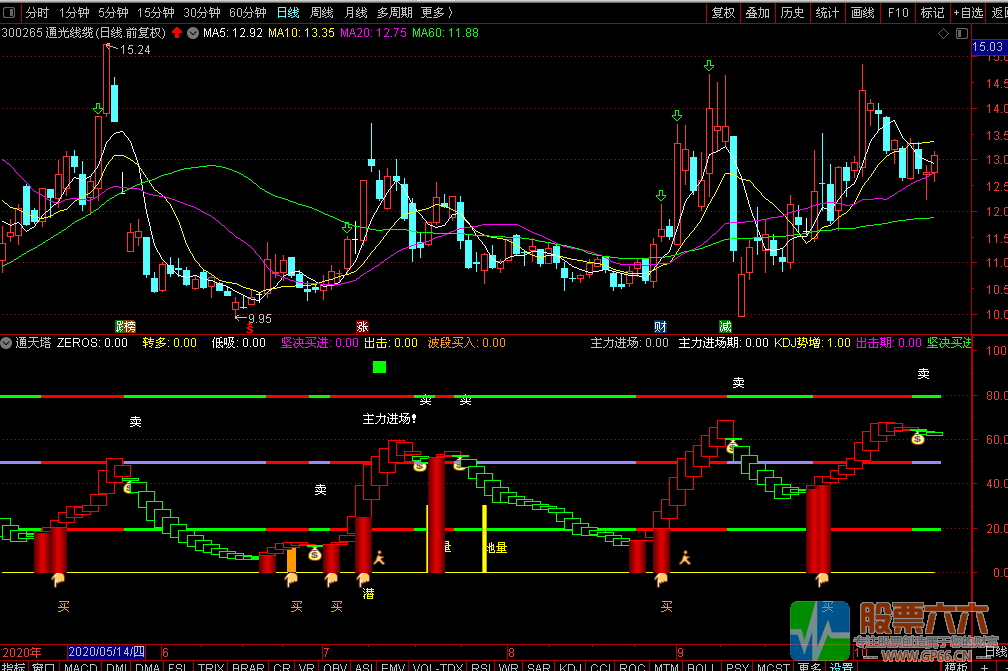Click the 跌榜 info marker
The image size is (1008, 671).
click(x=125, y=327)
